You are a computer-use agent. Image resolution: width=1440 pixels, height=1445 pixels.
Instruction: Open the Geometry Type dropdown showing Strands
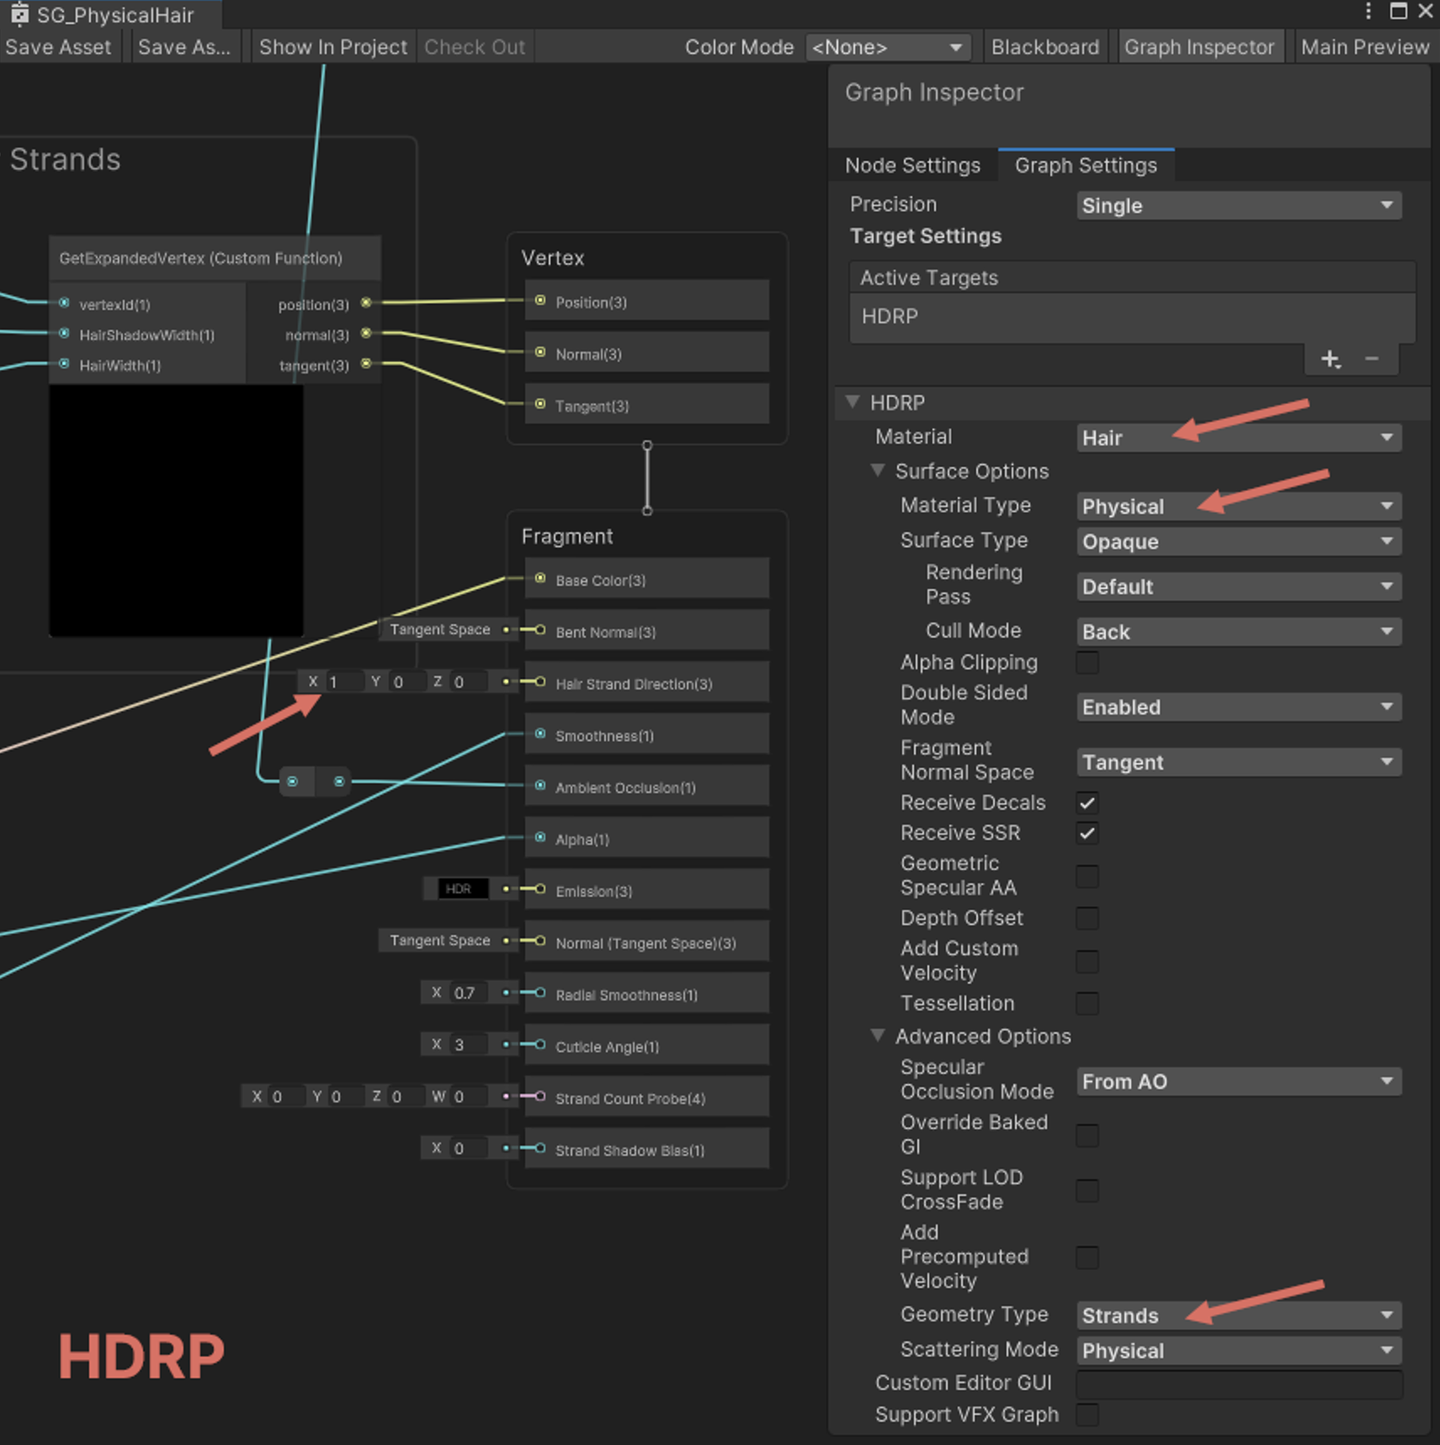[1239, 1315]
